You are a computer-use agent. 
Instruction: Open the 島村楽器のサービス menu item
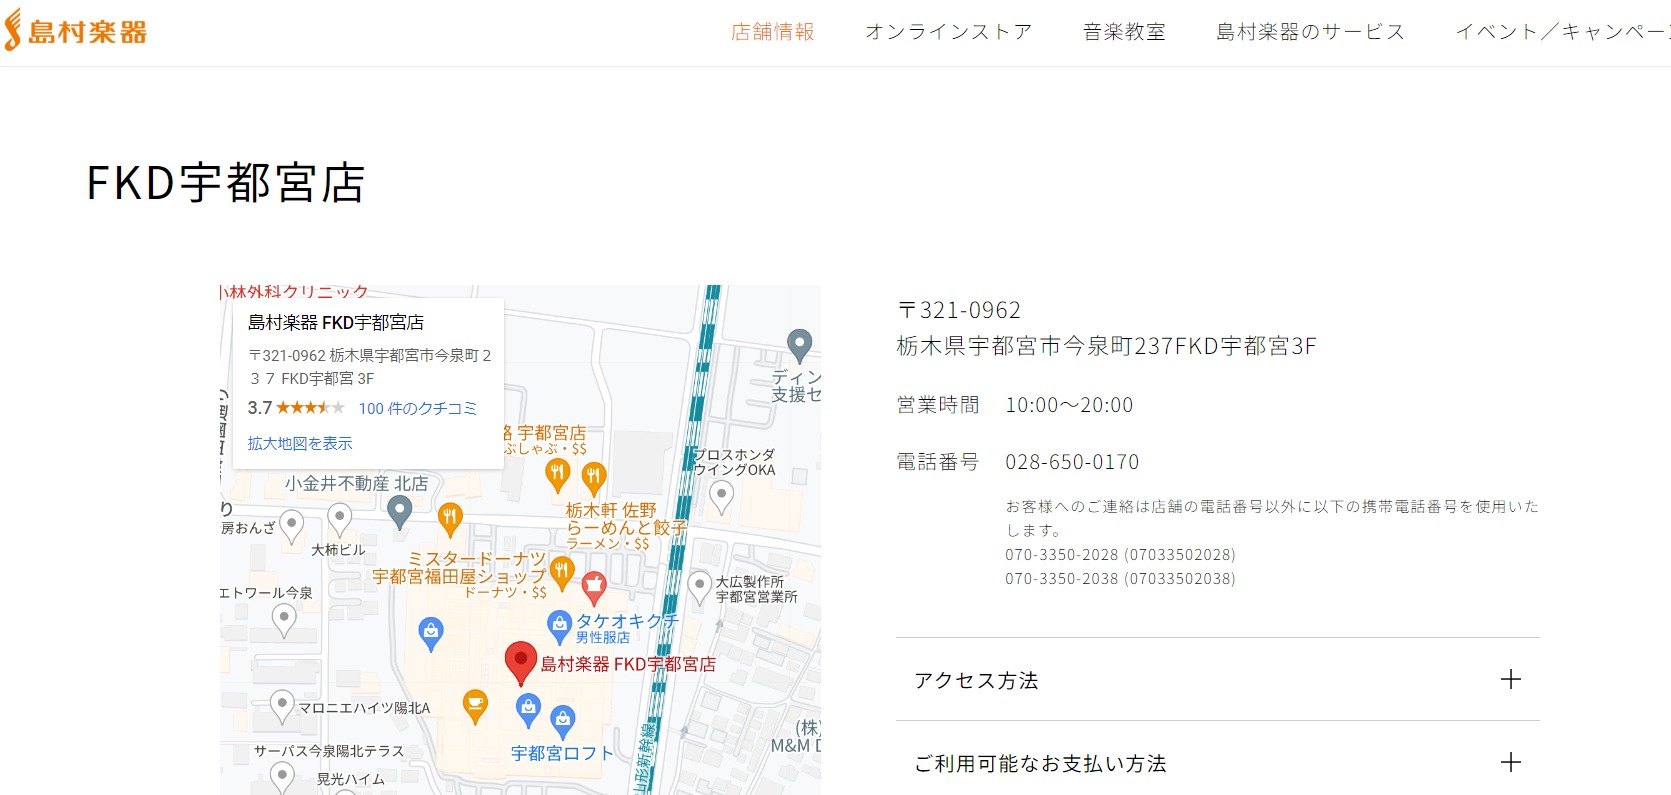click(1310, 32)
